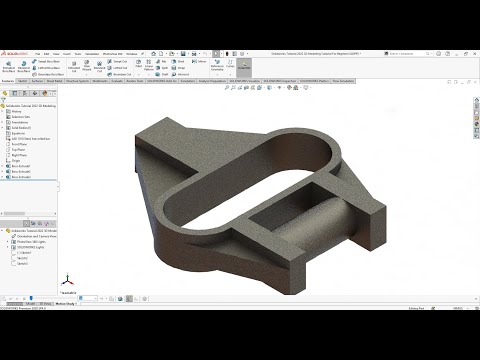Viewport: 480px width, 360px height.
Task: Expand the Annotations folder in feature tree
Action: (x=3, y=122)
